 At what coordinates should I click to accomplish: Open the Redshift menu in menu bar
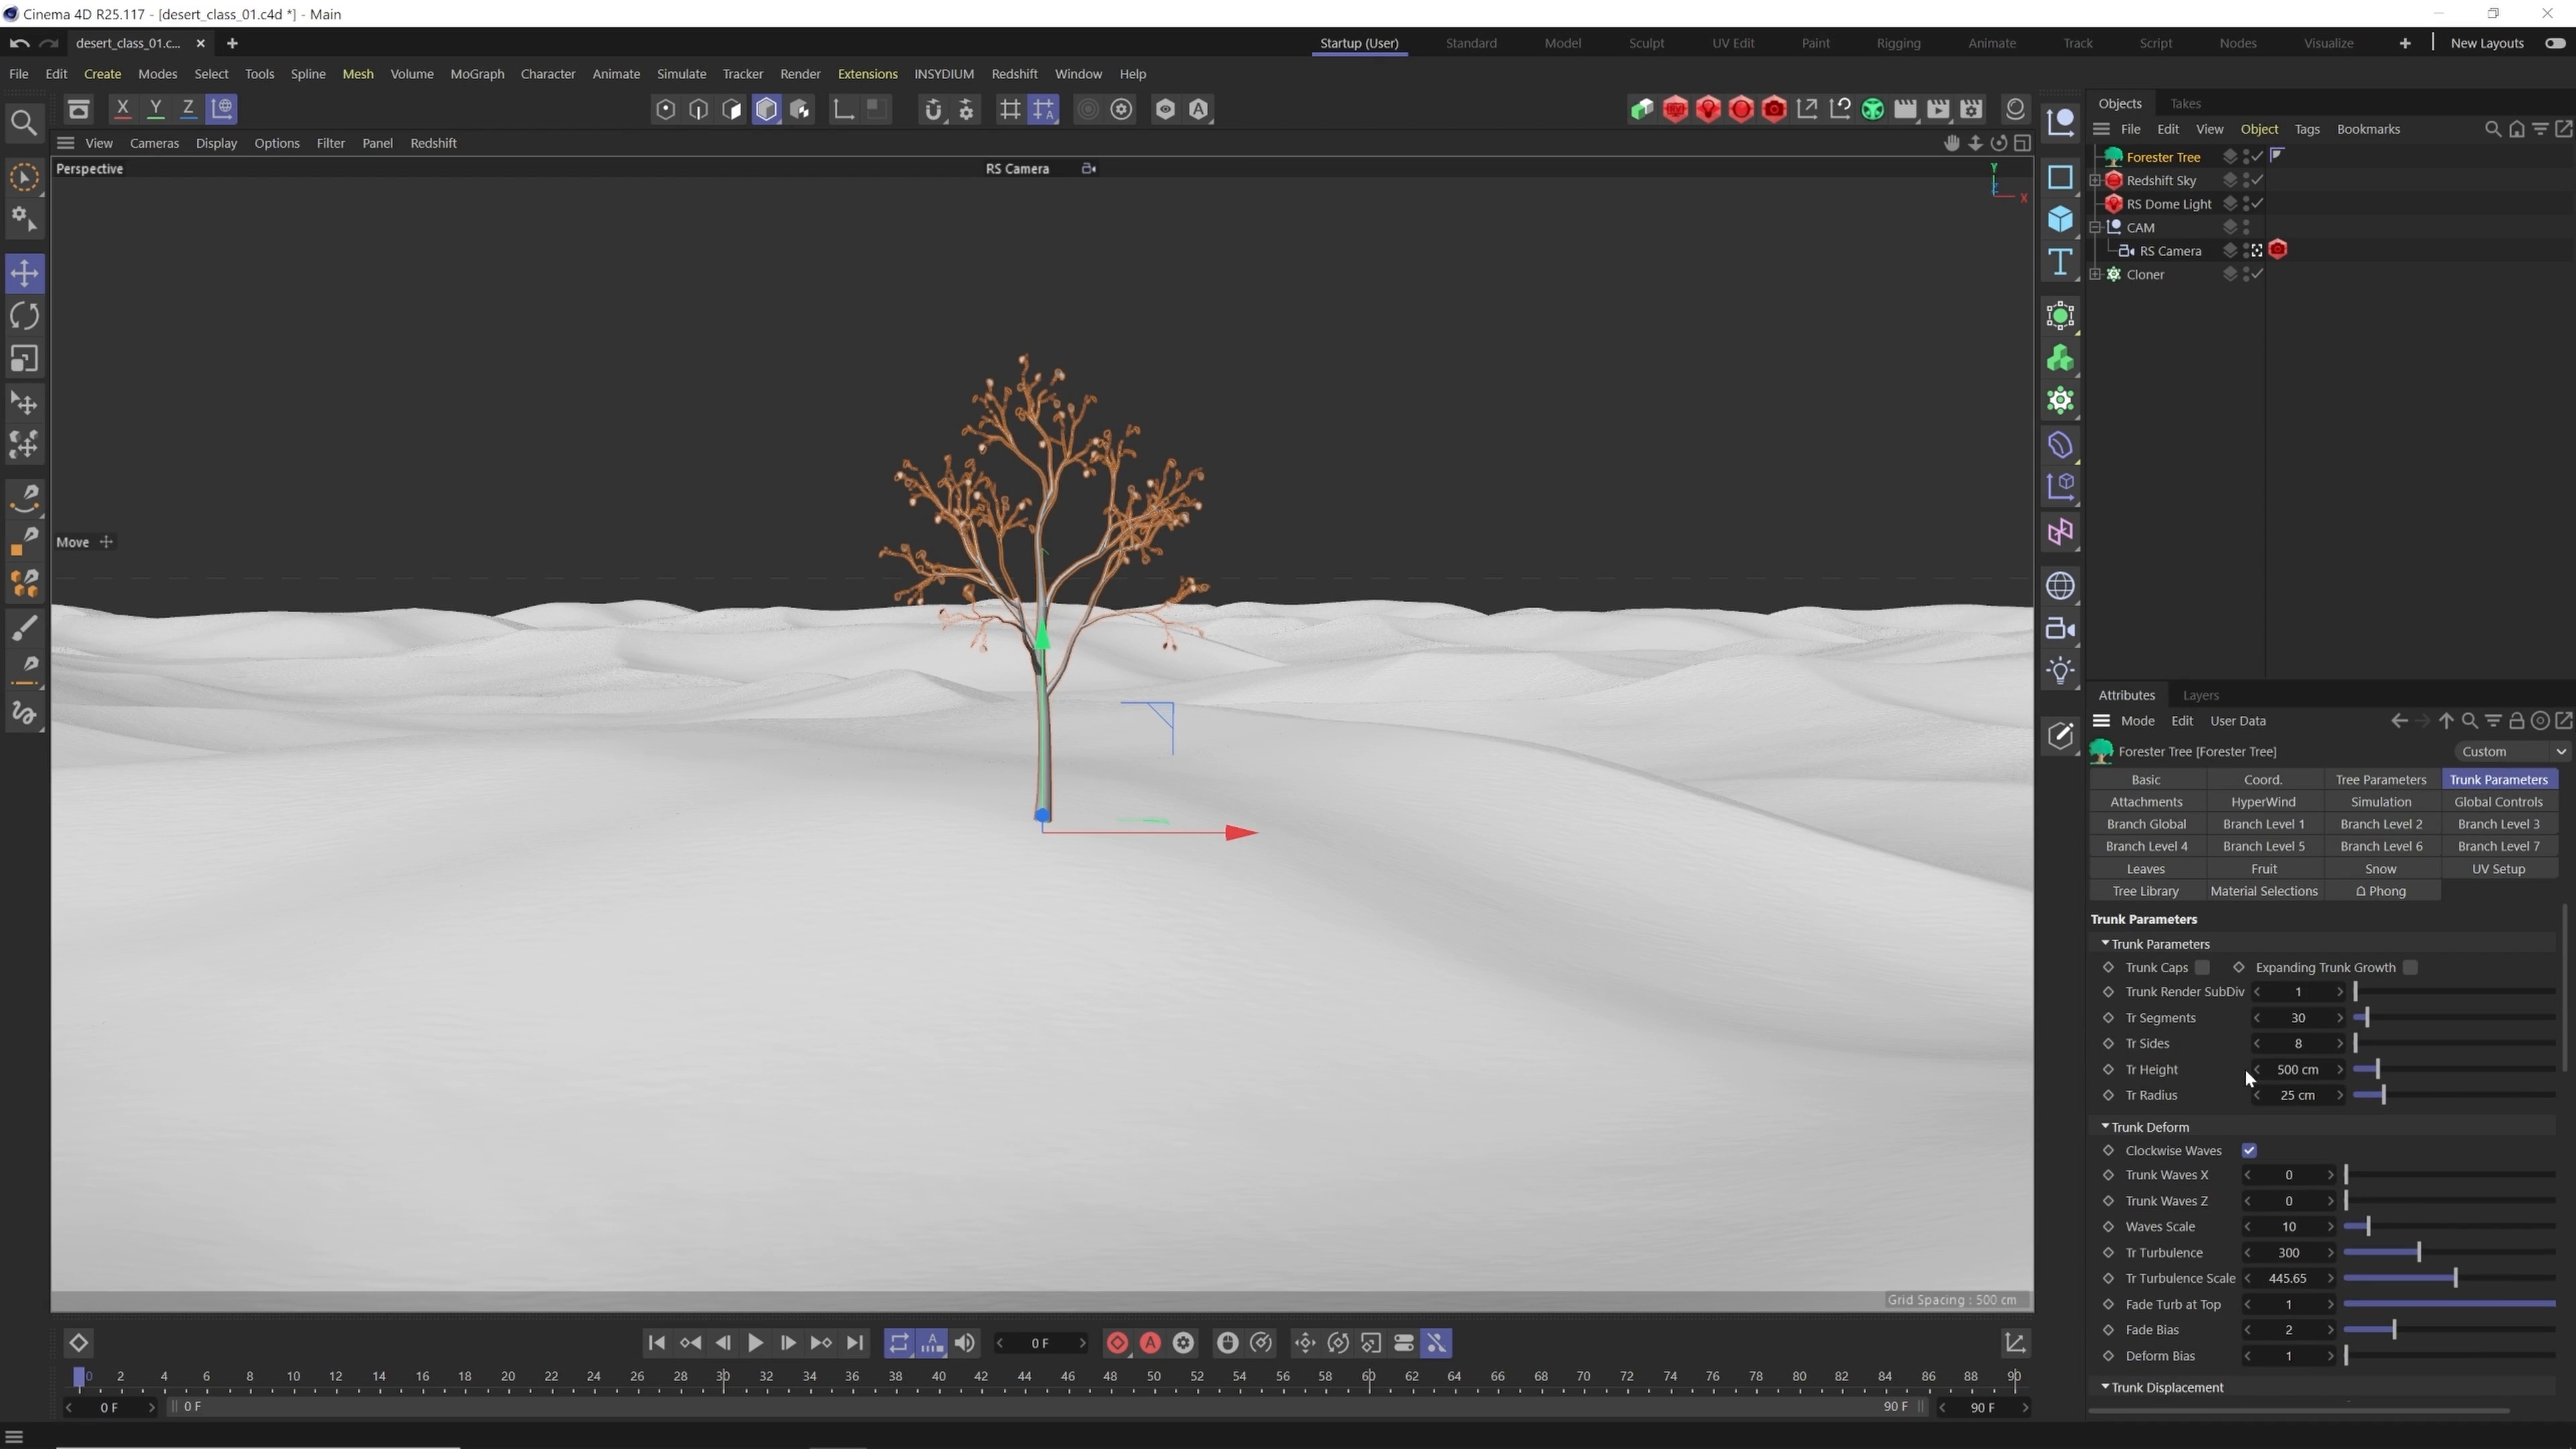[1014, 74]
